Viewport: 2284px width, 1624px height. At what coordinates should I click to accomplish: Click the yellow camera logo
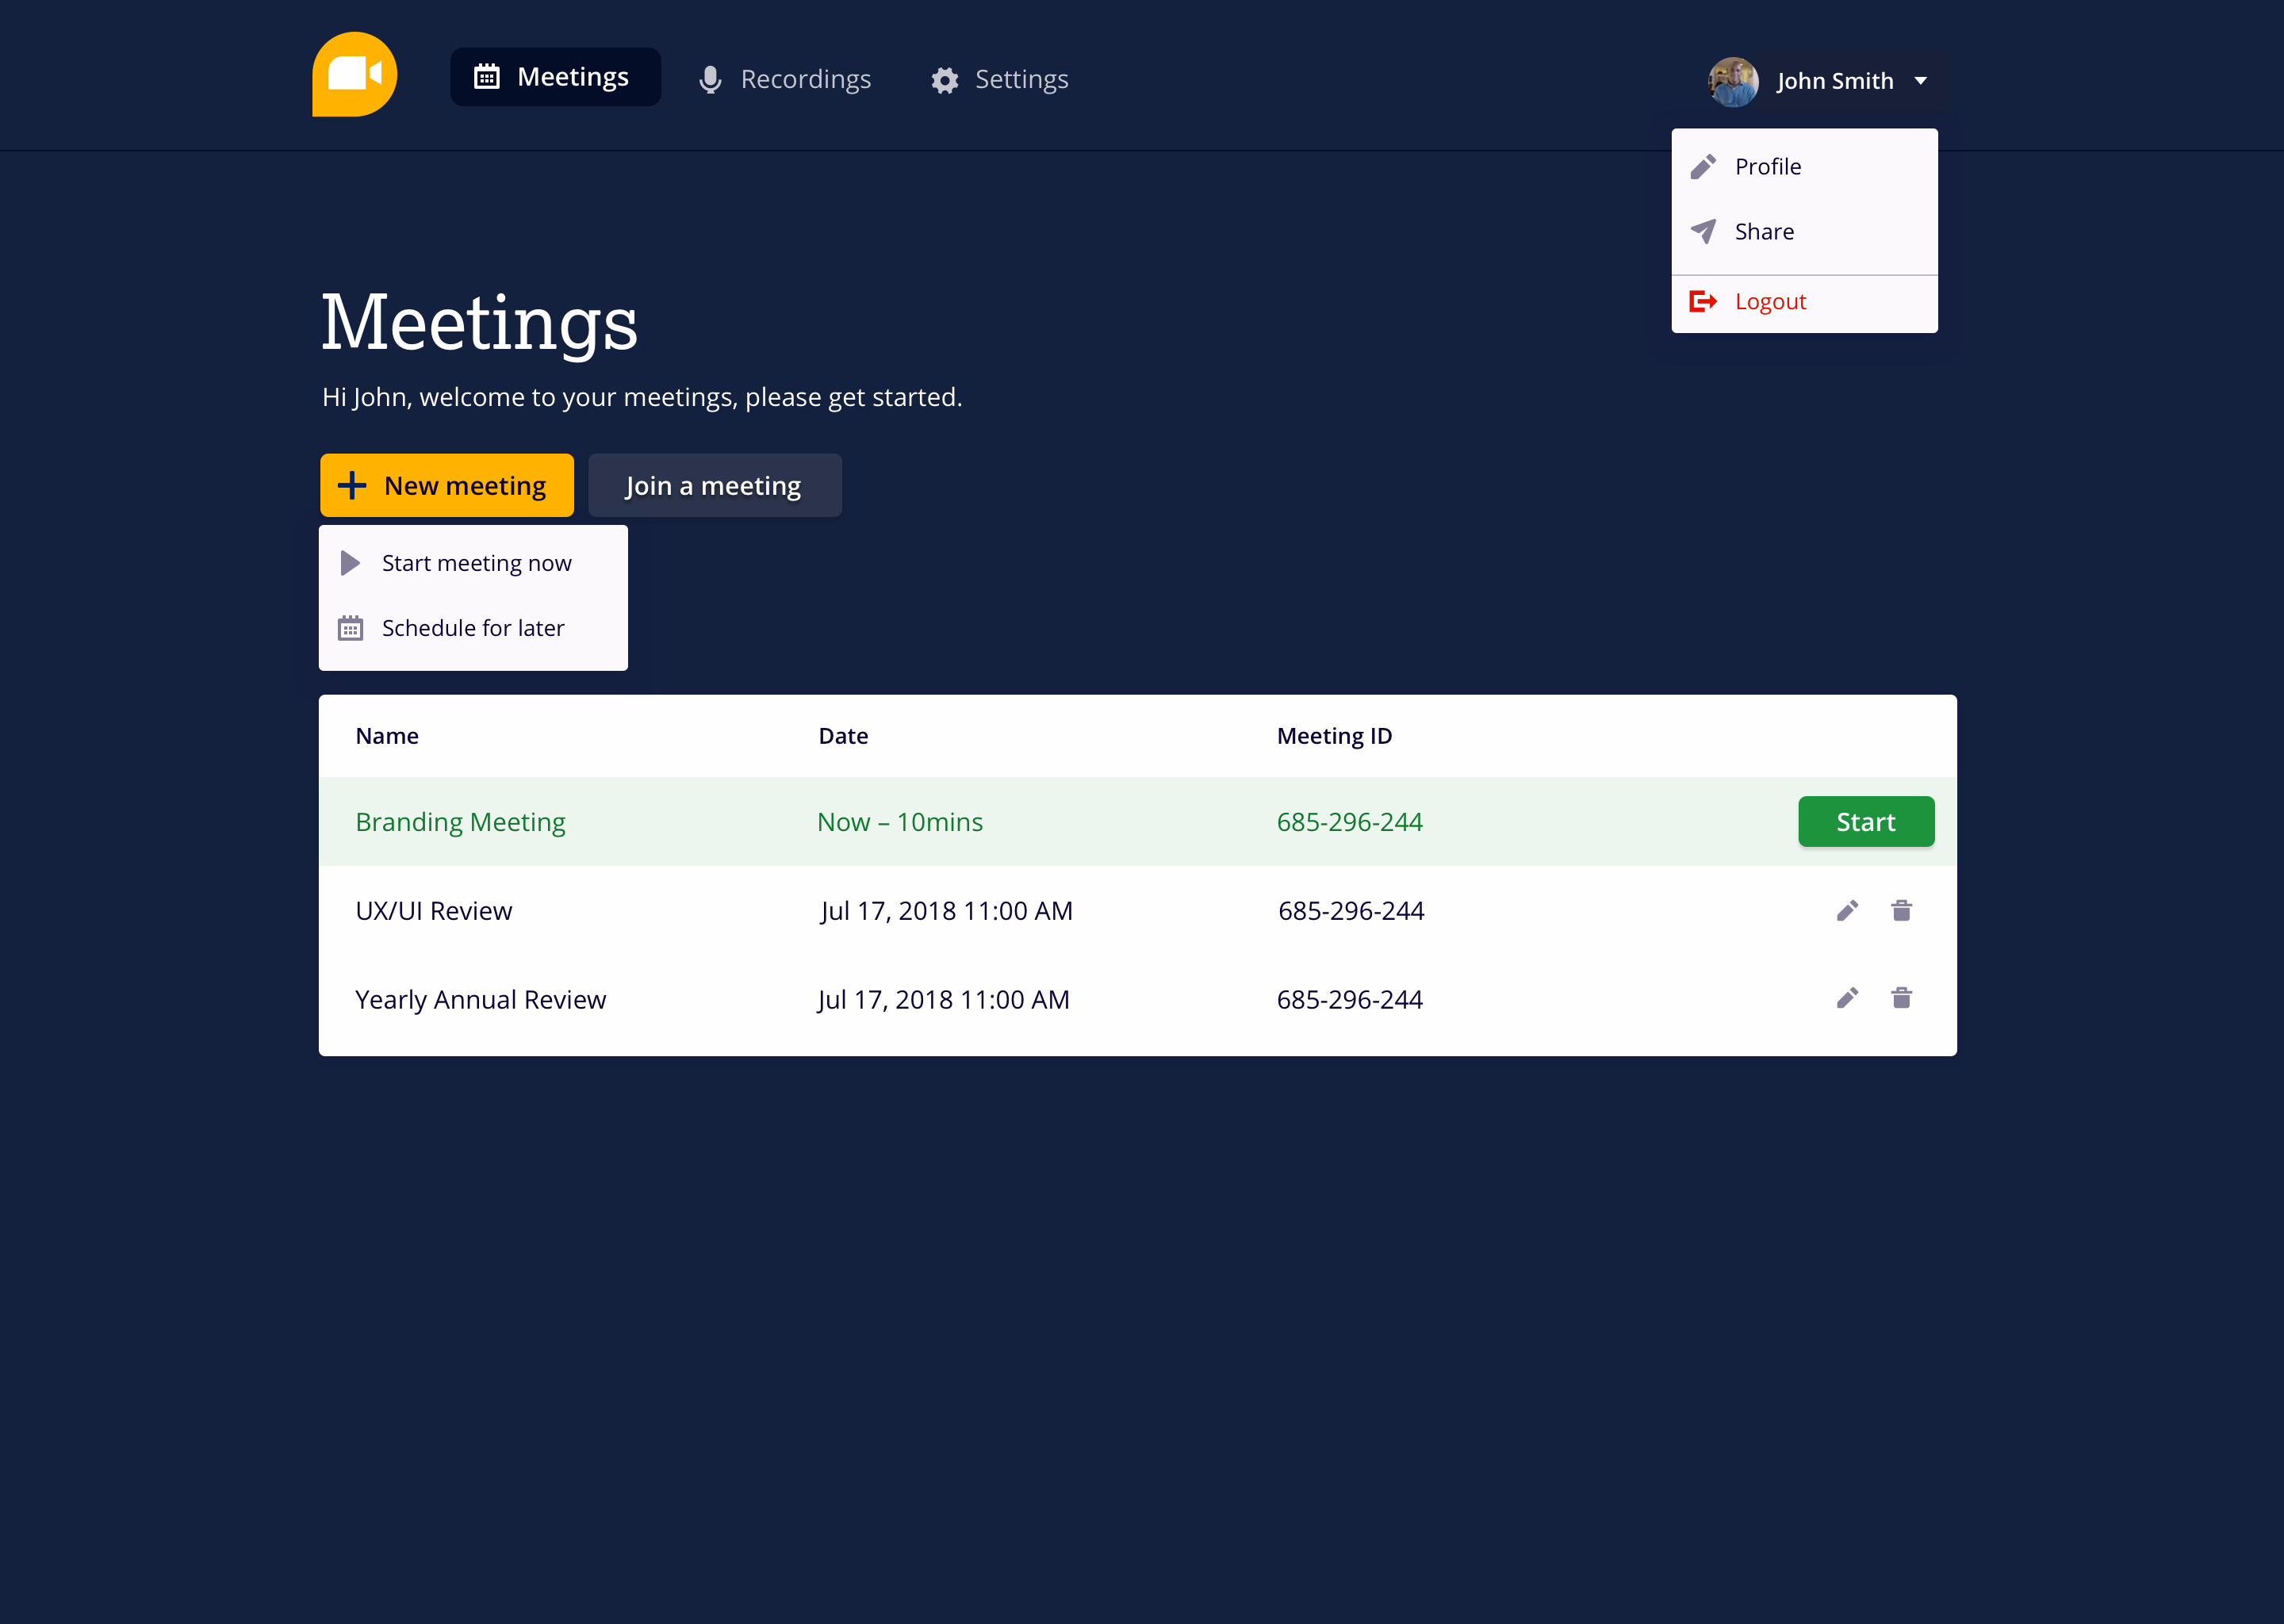pyautogui.click(x=354, y=73)
